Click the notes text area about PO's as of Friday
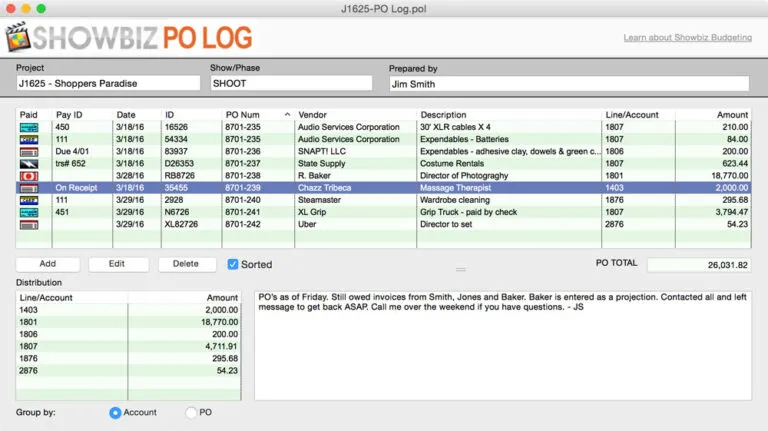 503,346
